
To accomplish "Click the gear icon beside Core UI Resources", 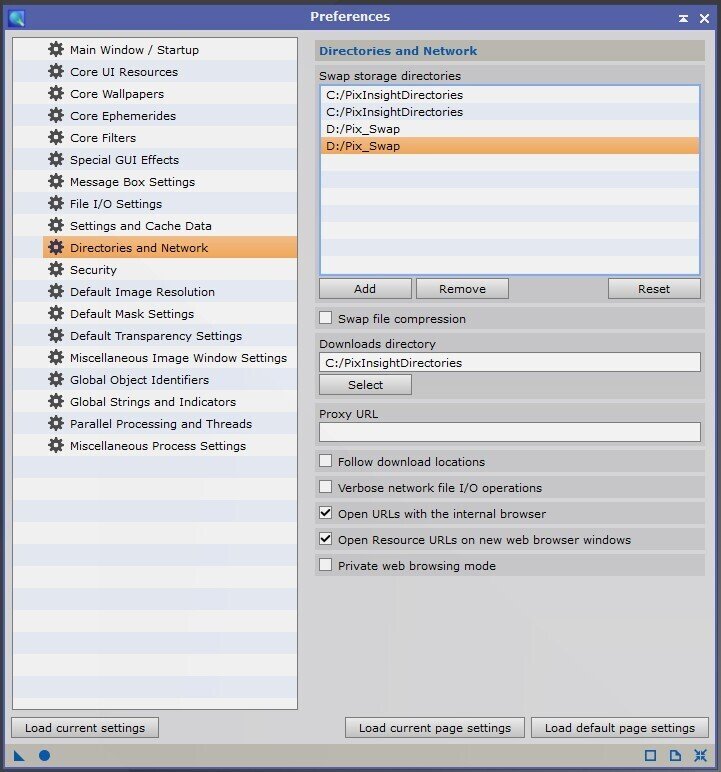I will click(56, 71).
